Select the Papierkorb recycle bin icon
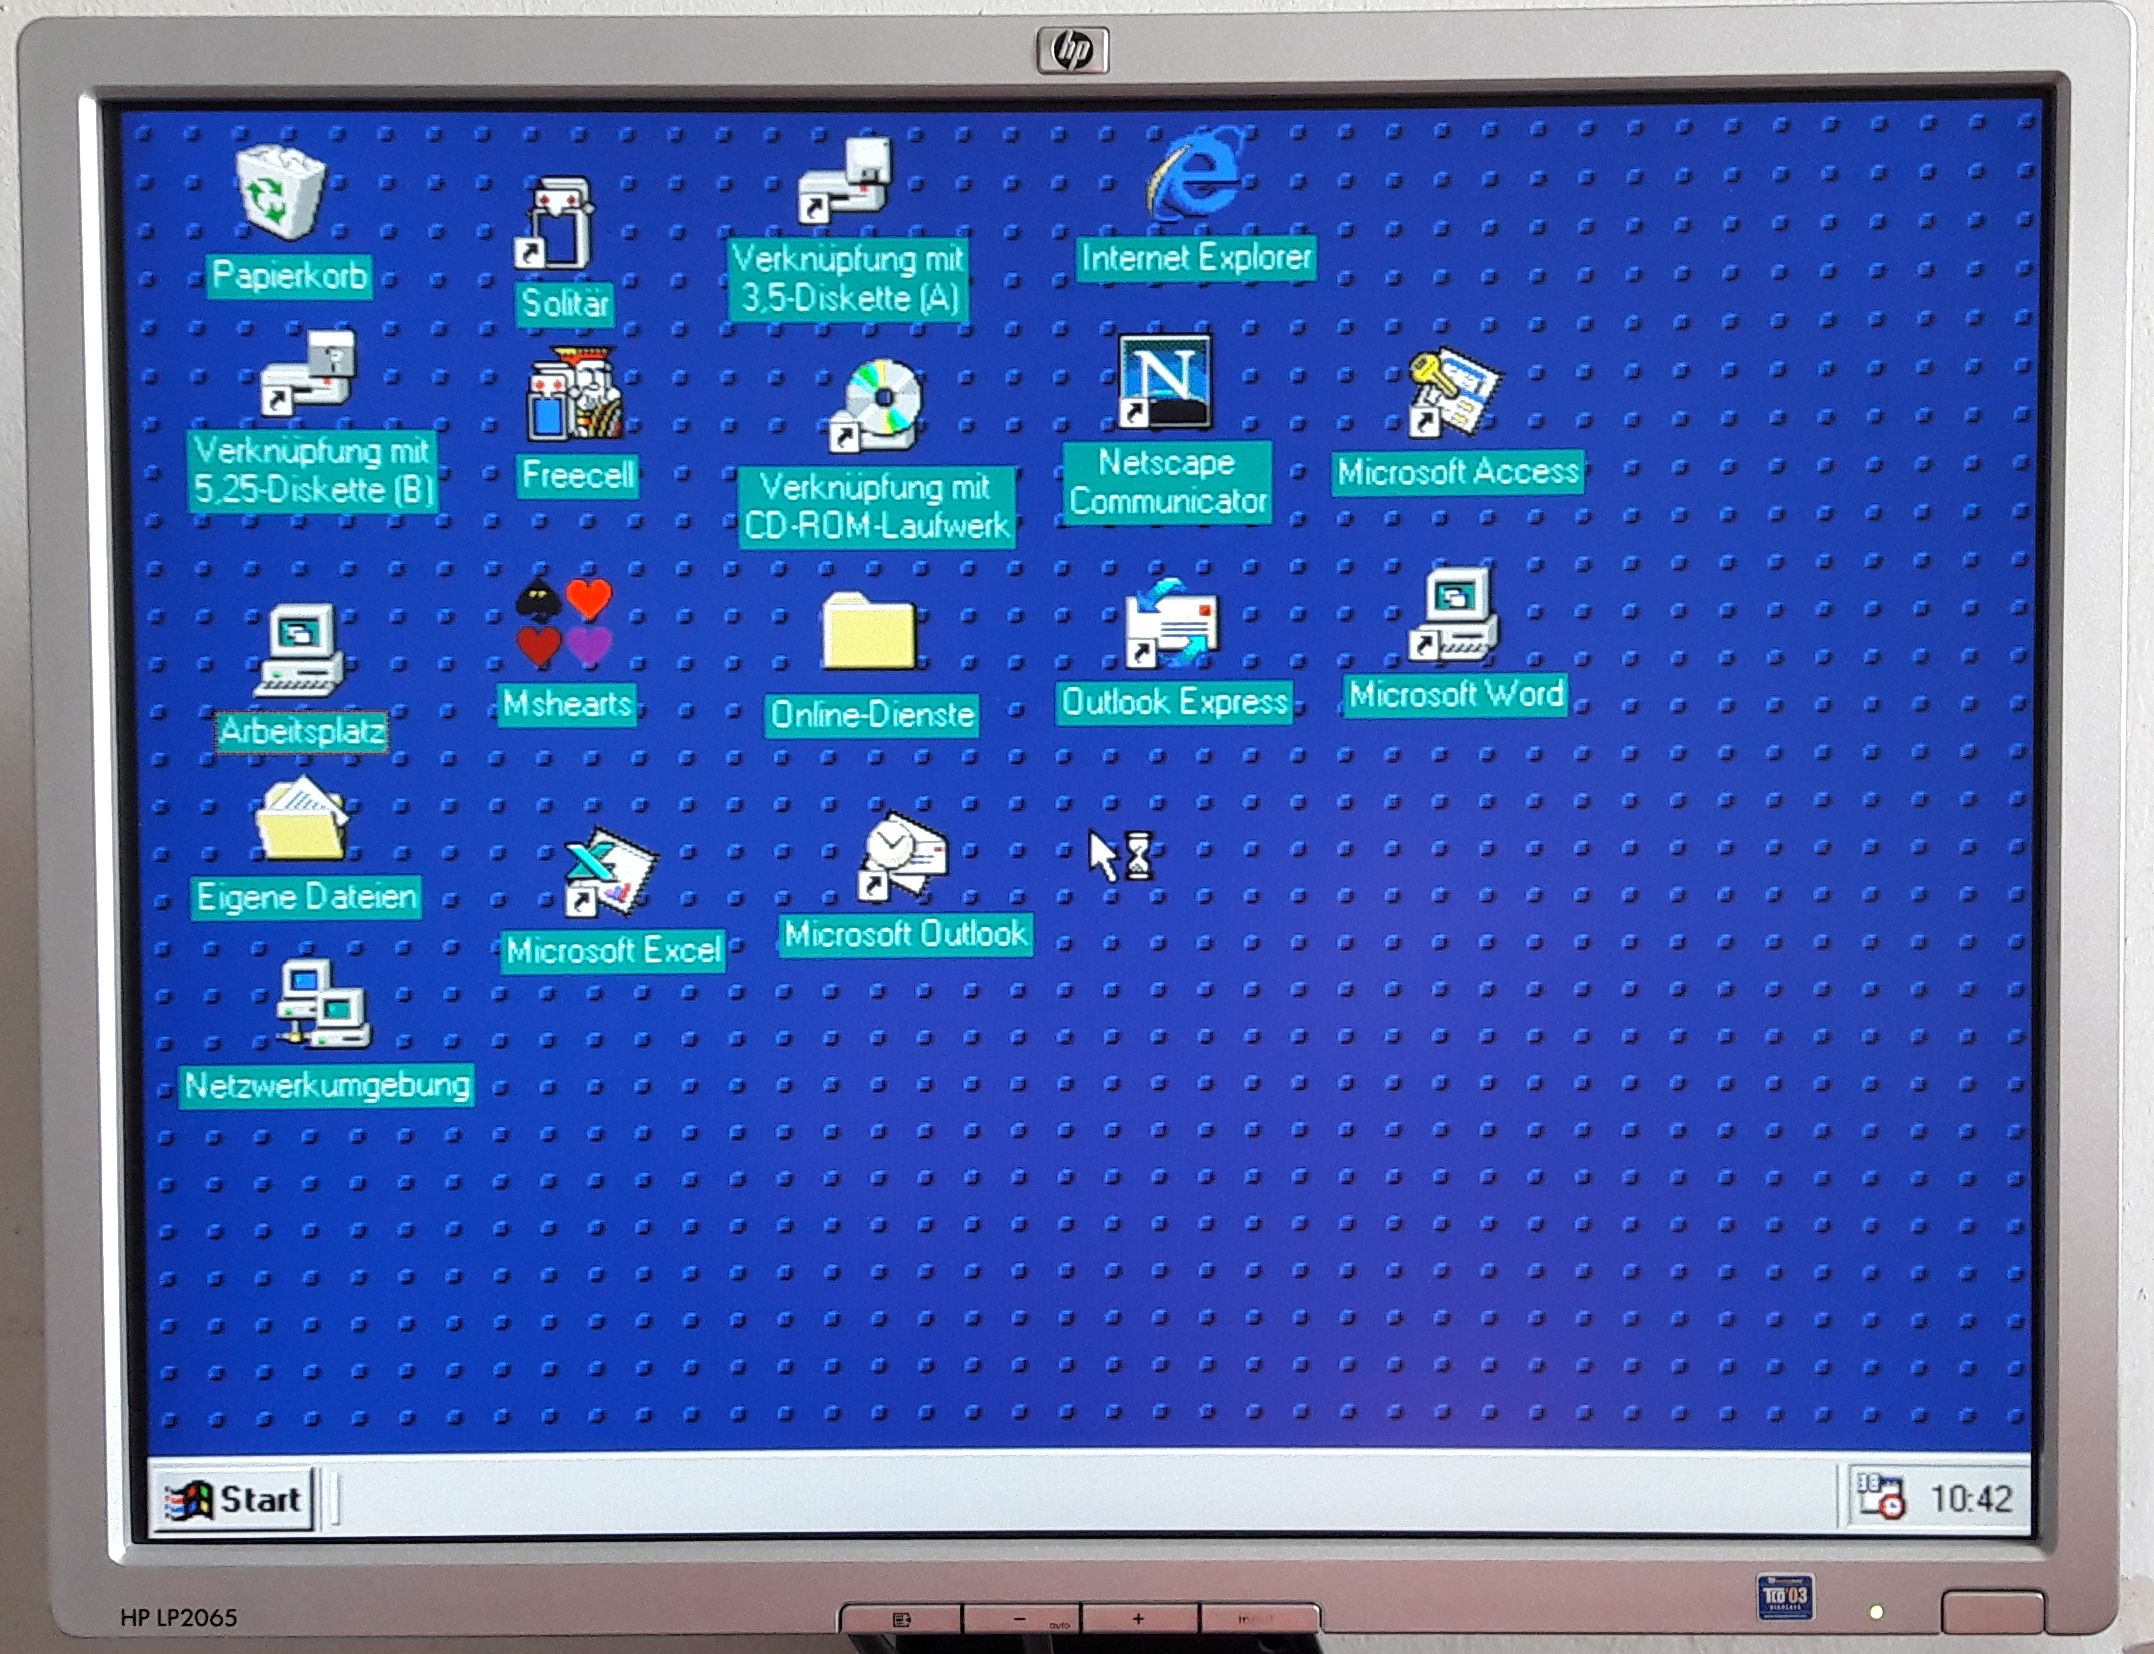The width and height of the screenshot is (2154, 1654). 282,191
